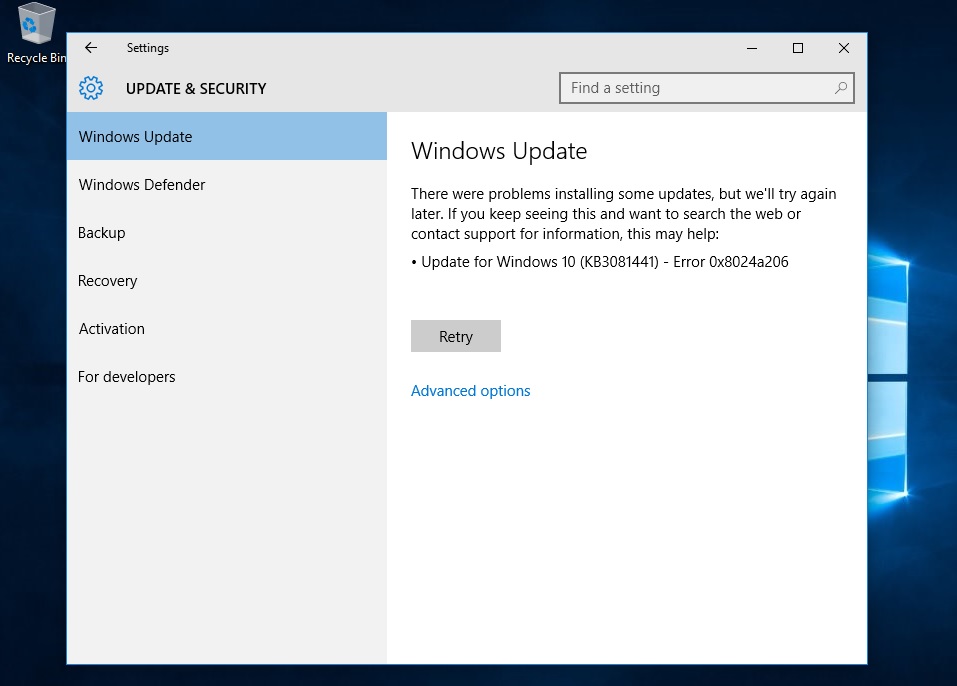This screenshot has width=957, height=686.
Task: Select Windows Update in sidebar
Action: pyautogui.click(x=226, y=136)
